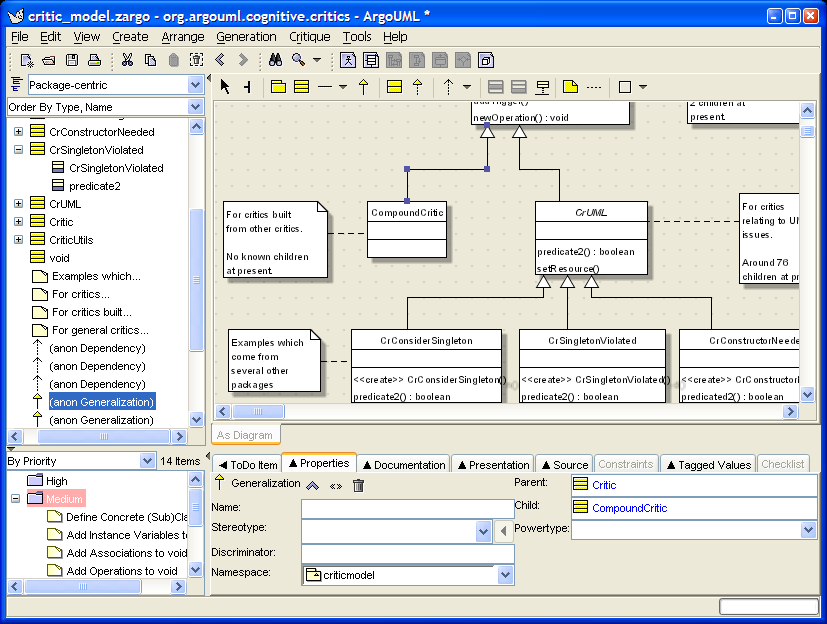Click the explorer tree's scroll down arrow

[196, 420]
